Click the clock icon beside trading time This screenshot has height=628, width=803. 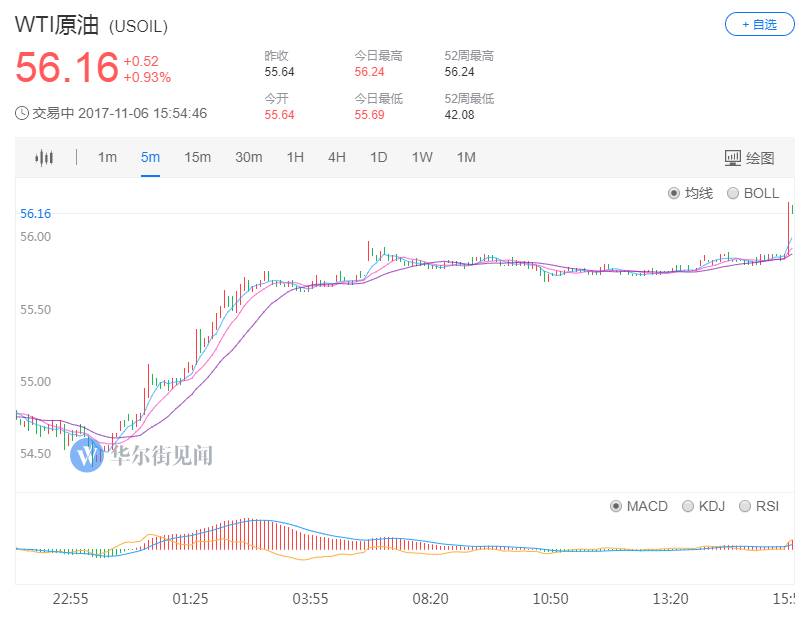tap(22, 113)
